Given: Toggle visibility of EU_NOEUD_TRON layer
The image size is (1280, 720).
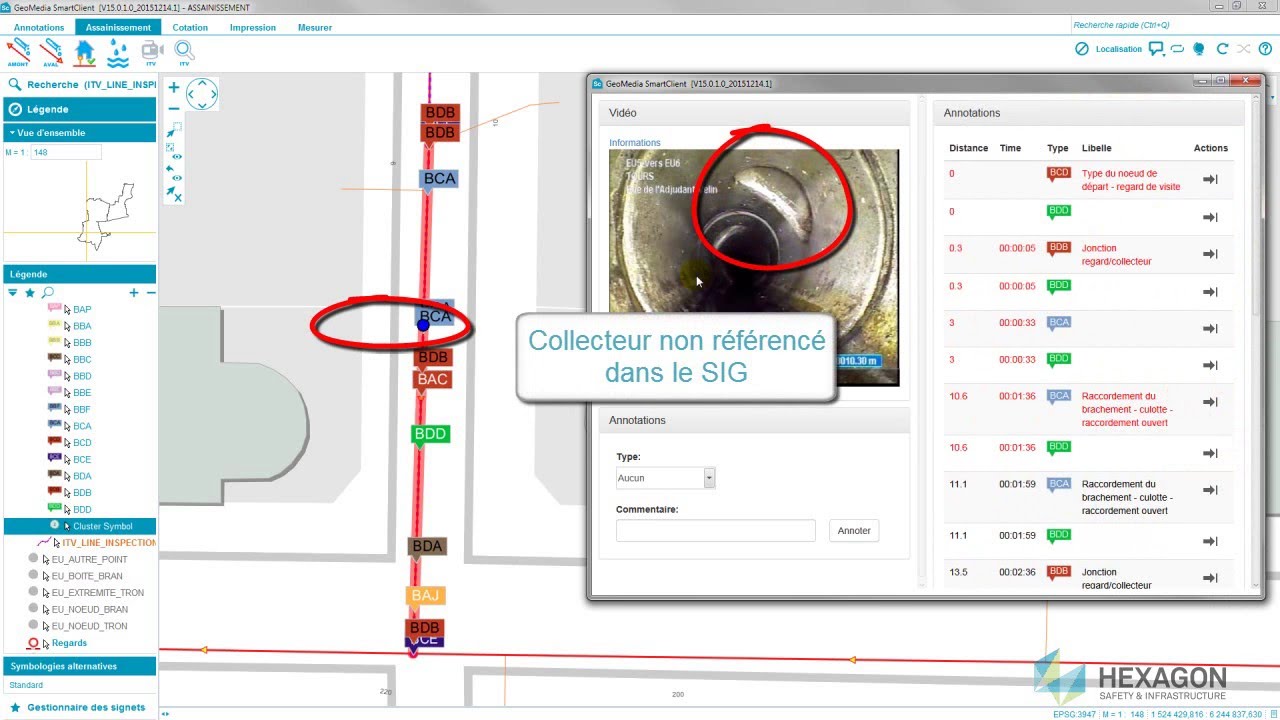Looking at the screenshot, I should (x=33, y=625).
